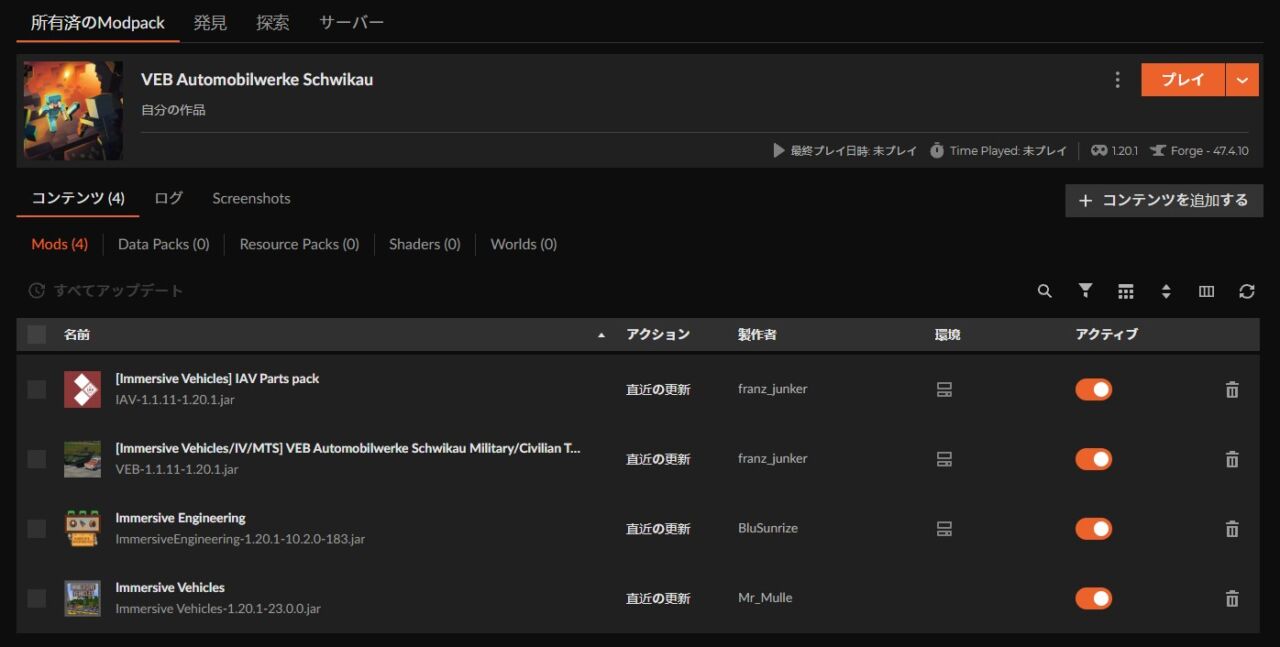This screenshot has height=647, width=1280.
Task: Click the VEB Automobilwerke modpack thumbnail
Action: (x=72, y=110)
